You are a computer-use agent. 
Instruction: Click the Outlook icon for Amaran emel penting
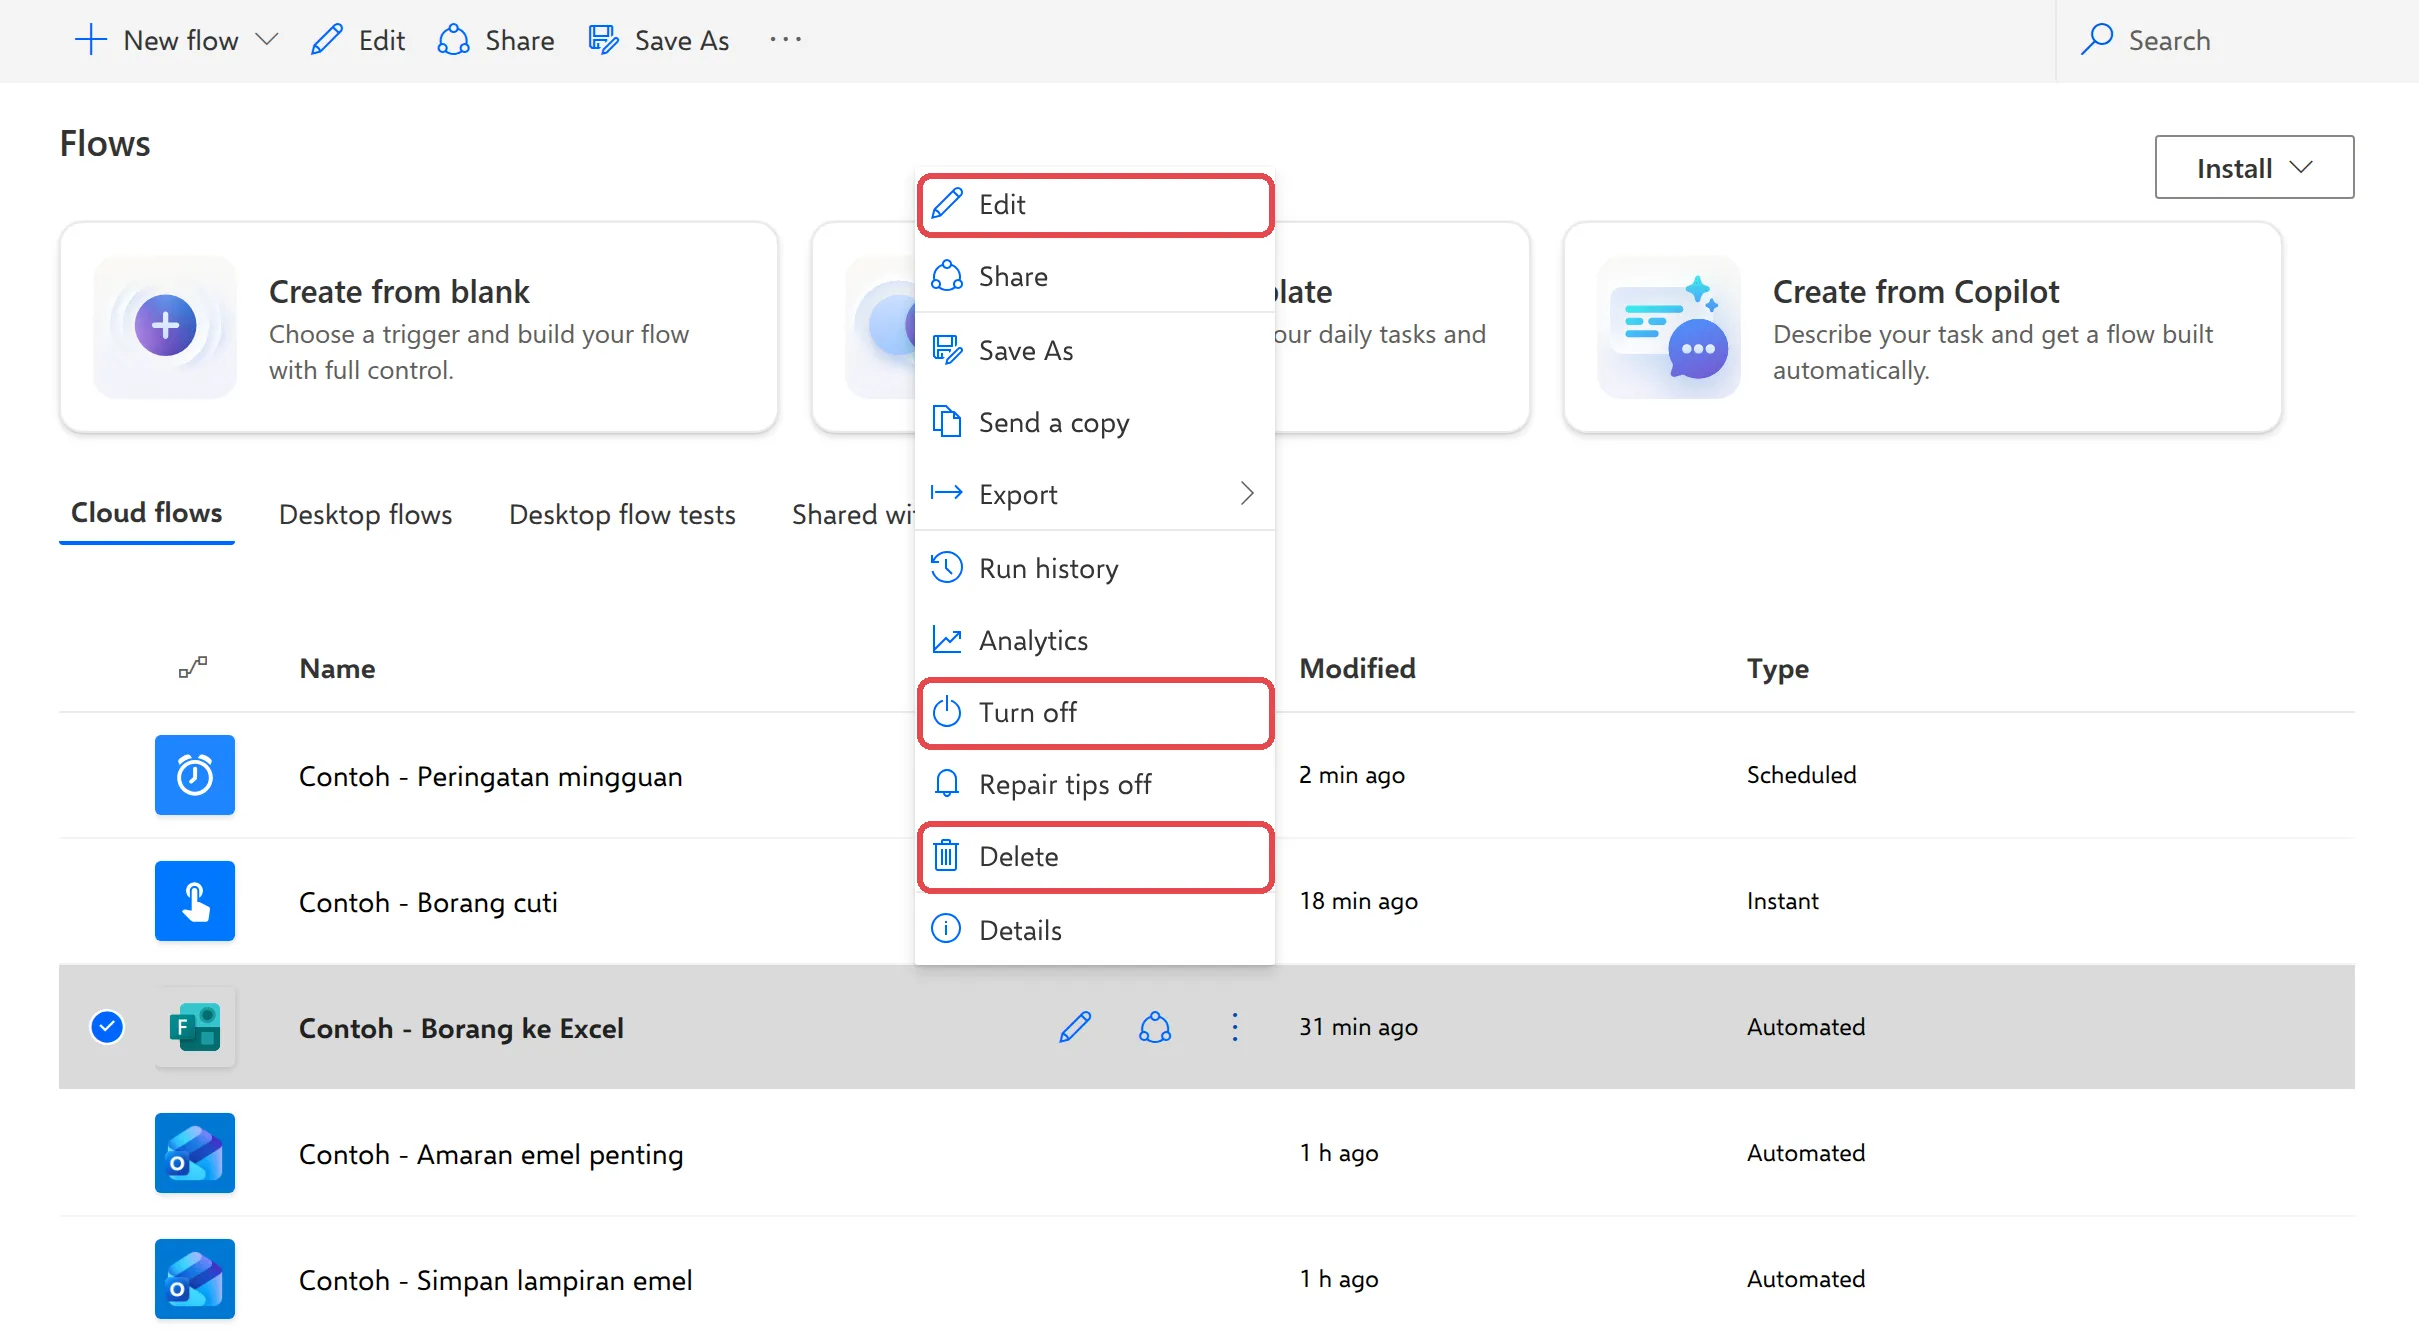click(195, 1153)
